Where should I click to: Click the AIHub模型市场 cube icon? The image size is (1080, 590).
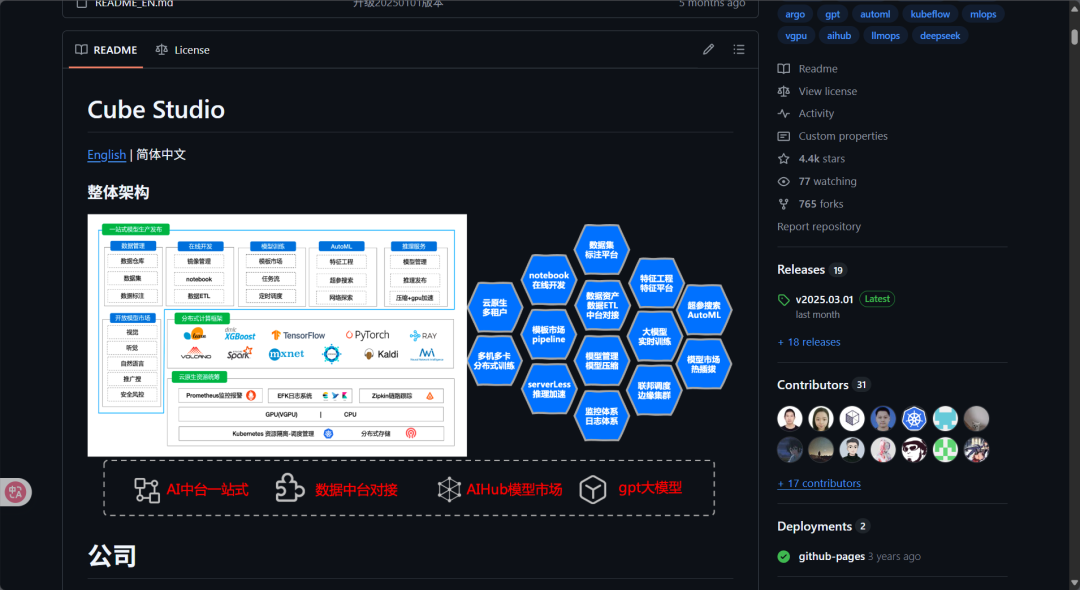pyautogui.click(x=449, y=489)
